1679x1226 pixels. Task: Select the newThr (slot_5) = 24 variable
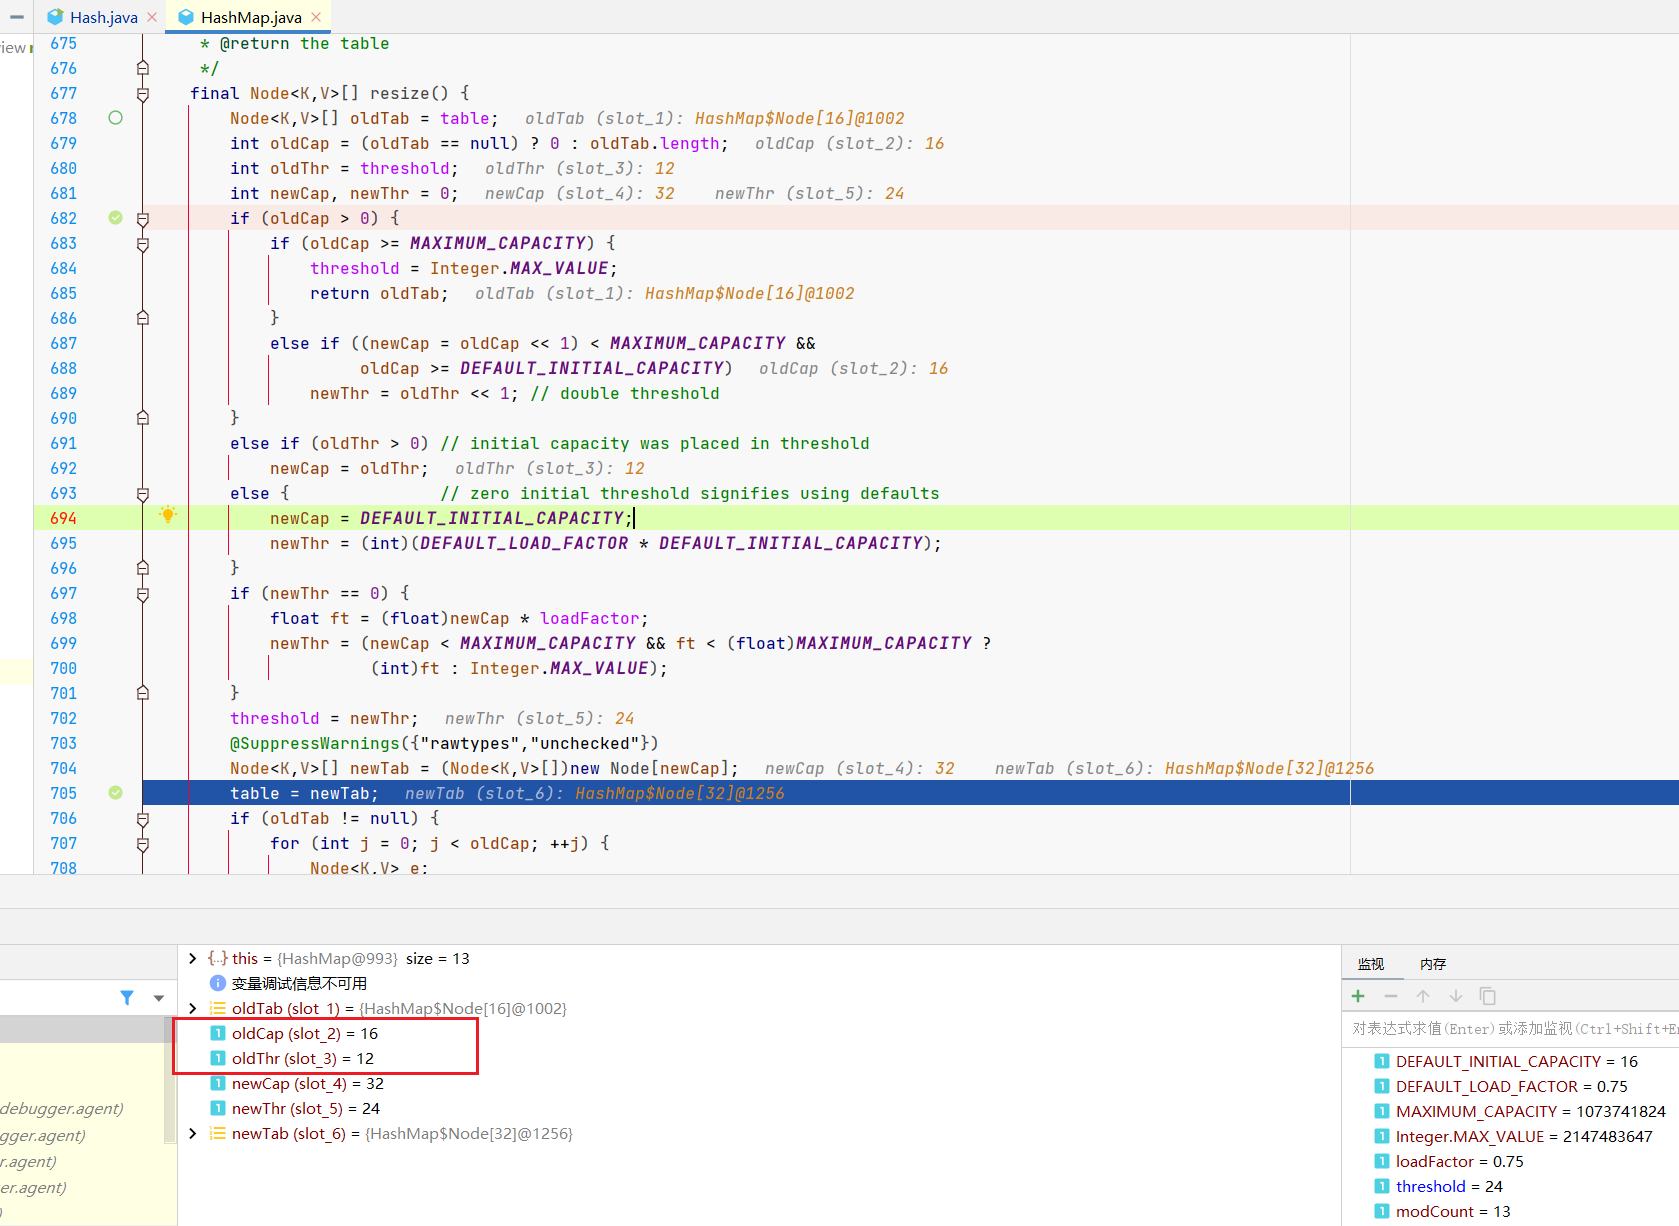click(x=306, y=1108)
